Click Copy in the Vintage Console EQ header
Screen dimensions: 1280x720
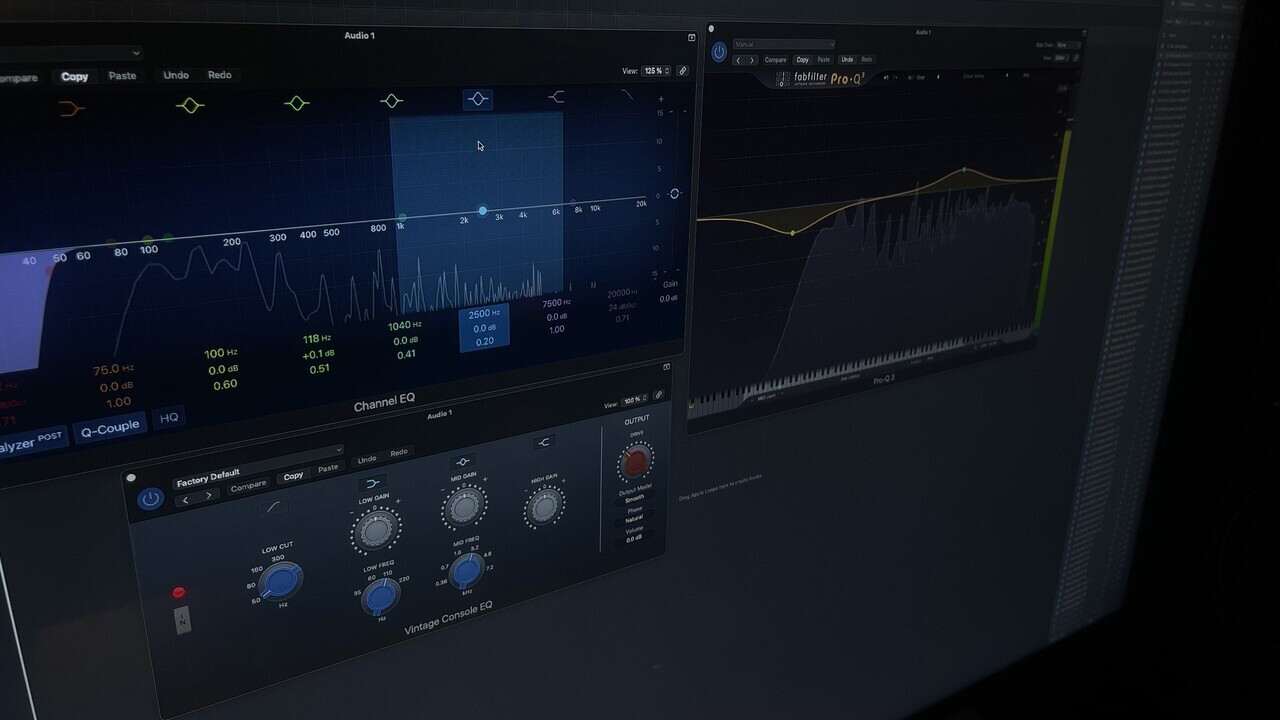[x=293, y=476]
